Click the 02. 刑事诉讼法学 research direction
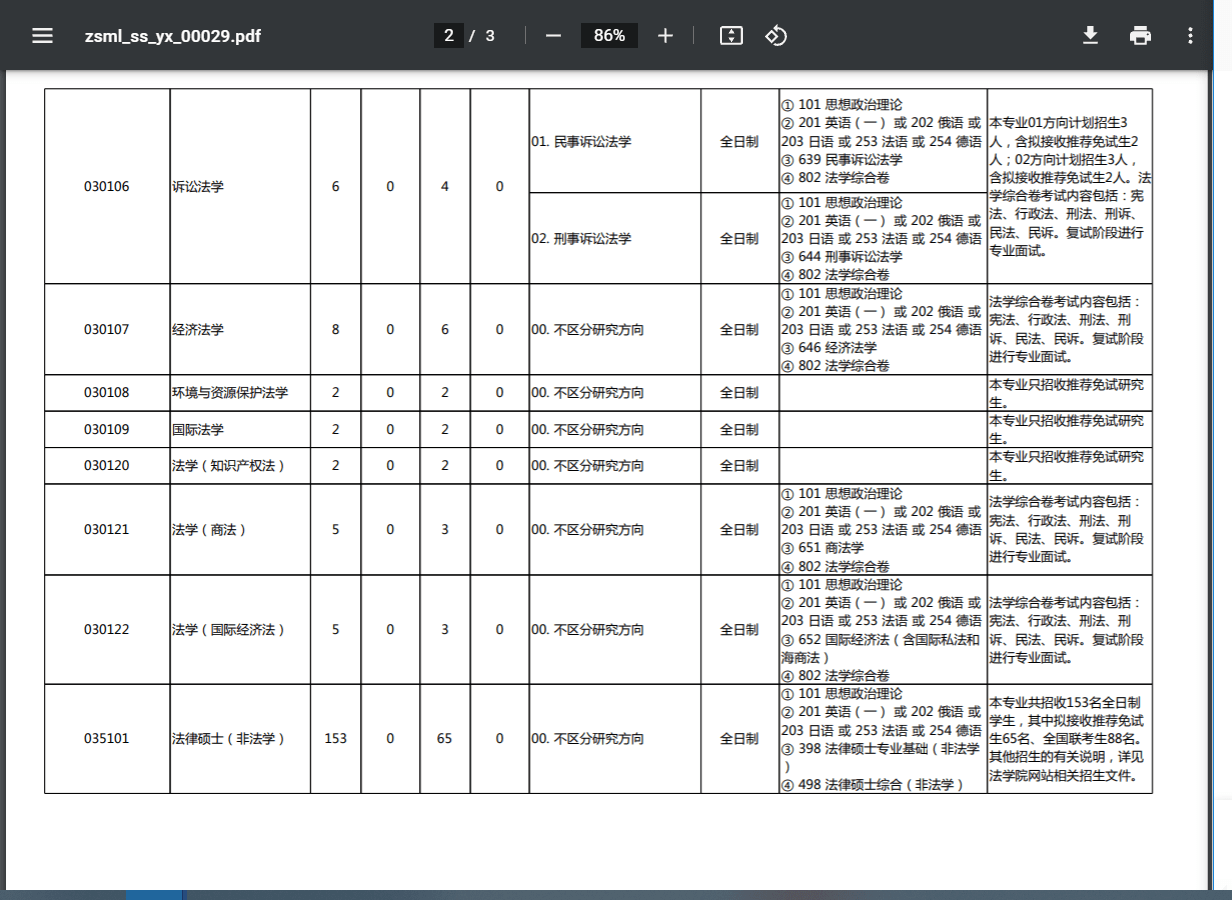 coord(581,239)
